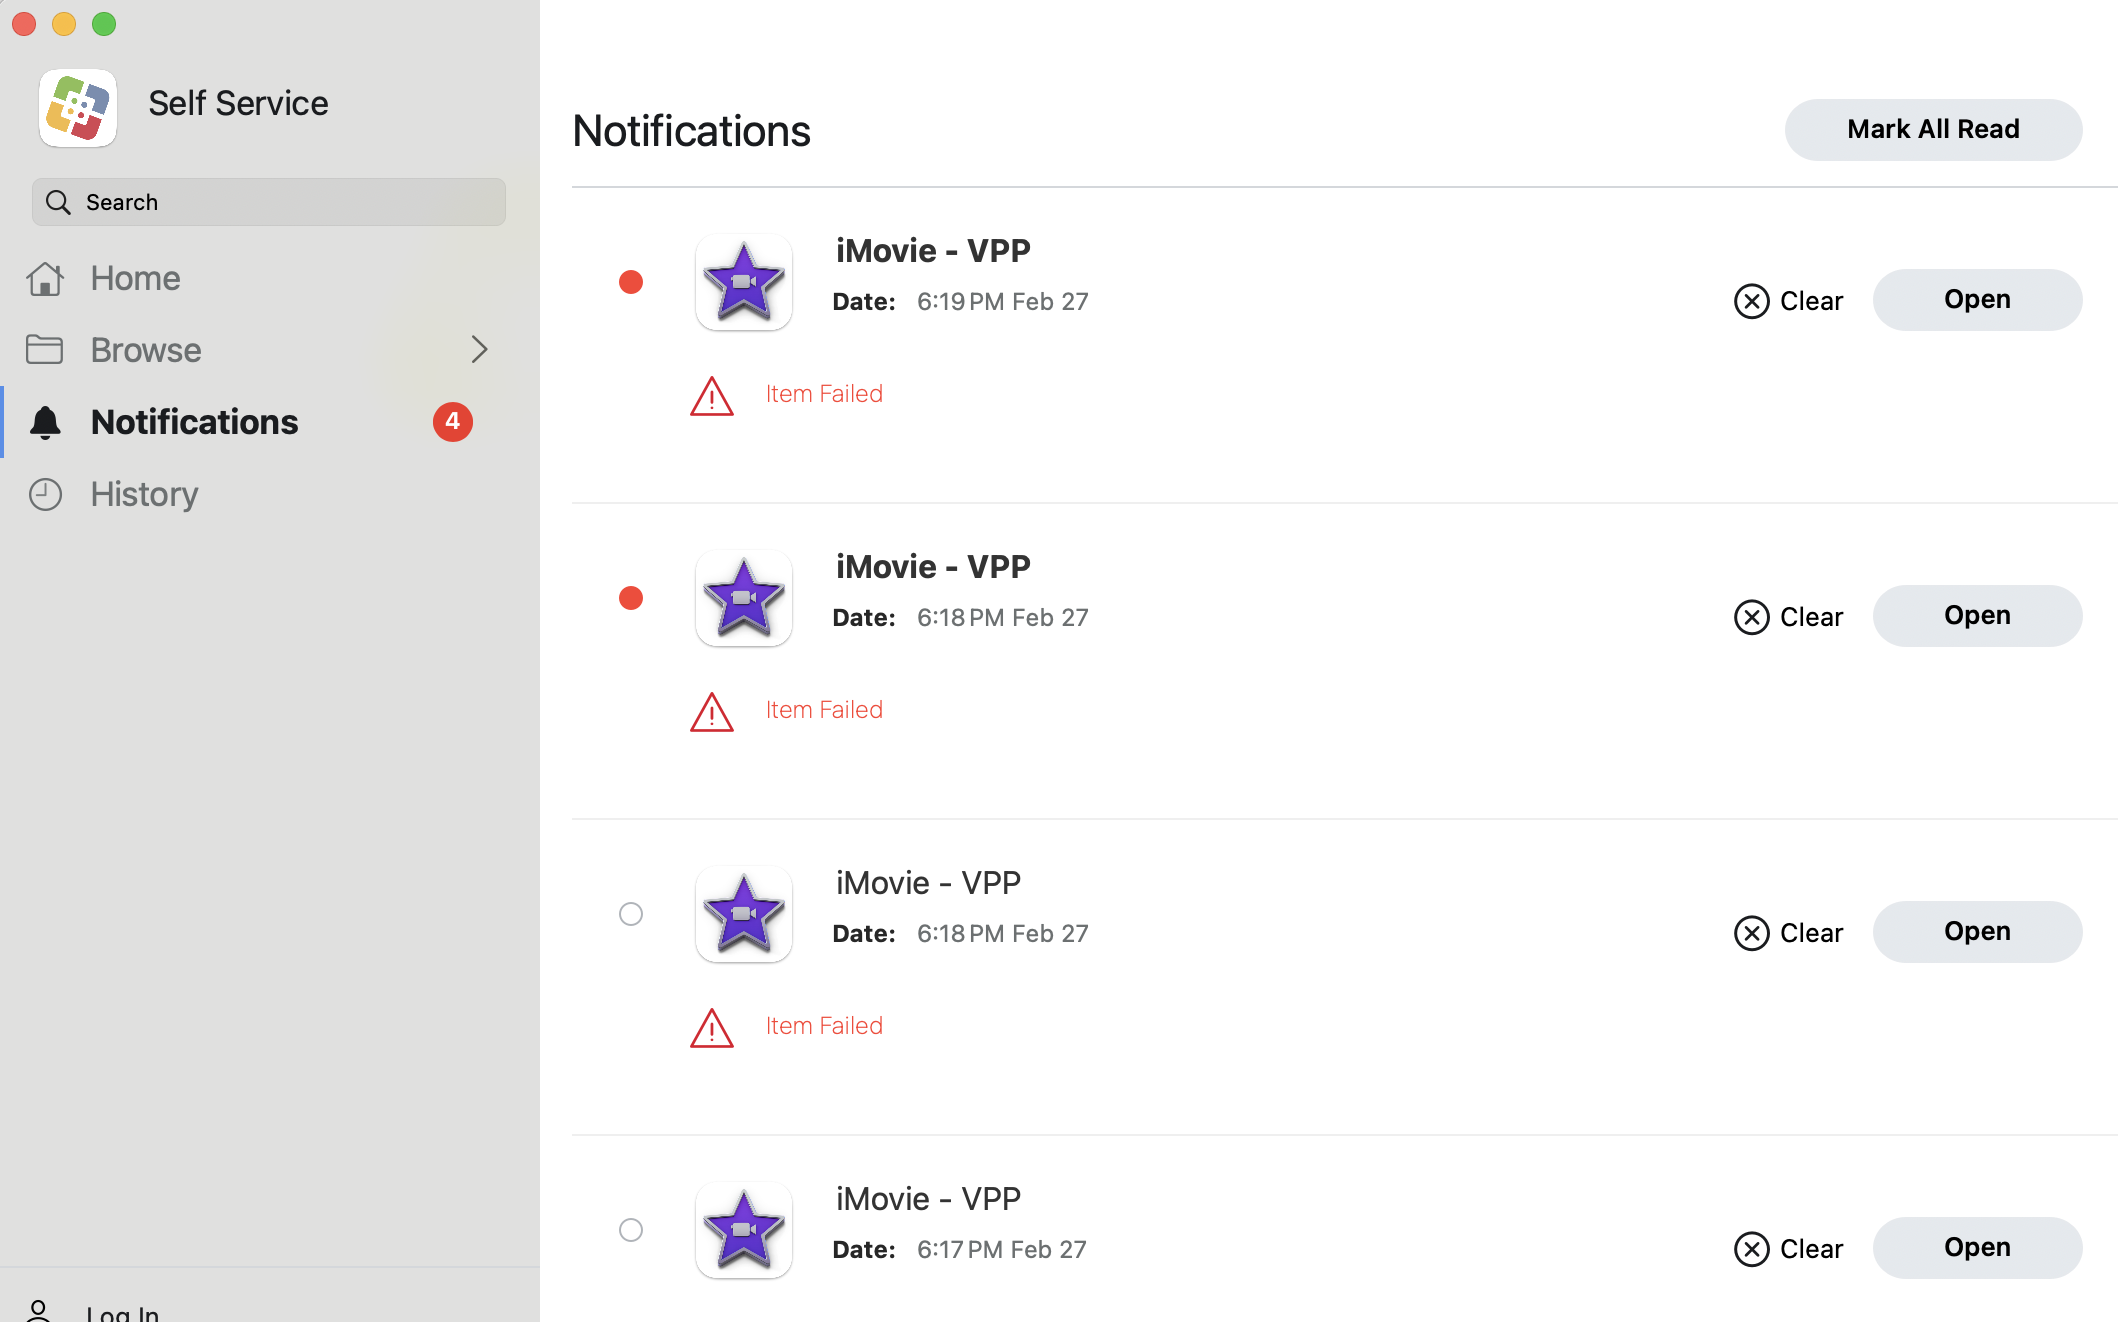Select History in the sidebar
2118x1322 pixels.
144,494
